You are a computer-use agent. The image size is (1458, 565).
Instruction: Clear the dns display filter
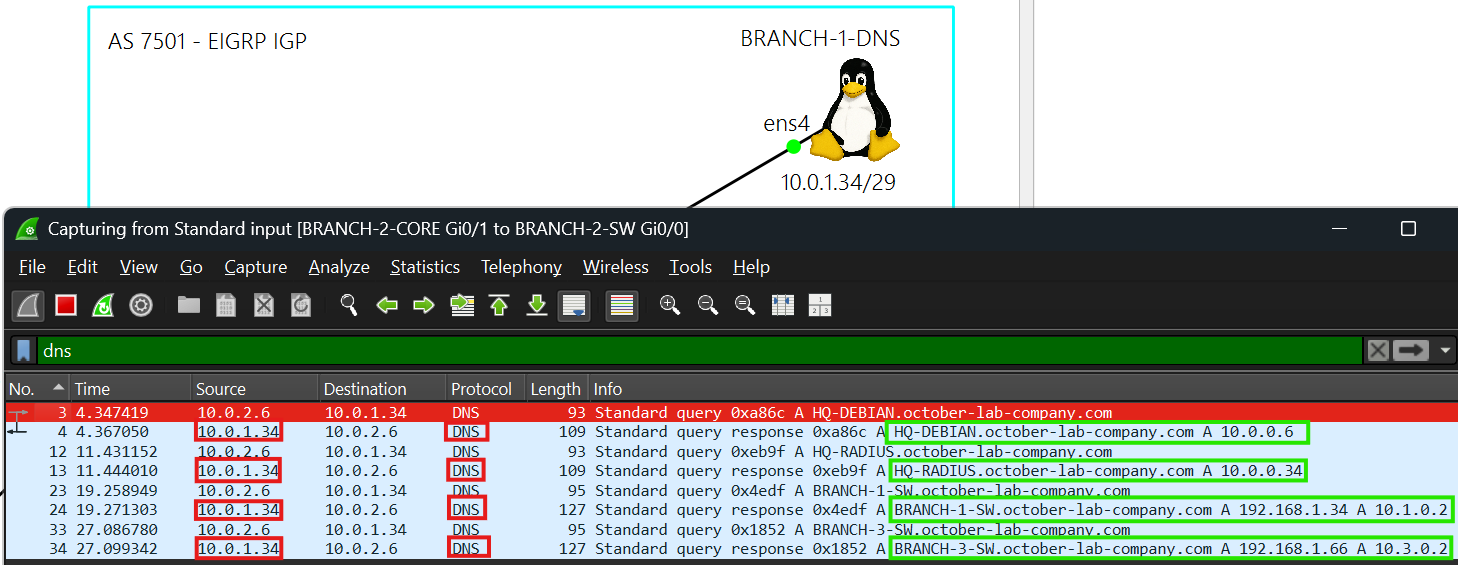pyautogui.click(x=1378, y=351)
